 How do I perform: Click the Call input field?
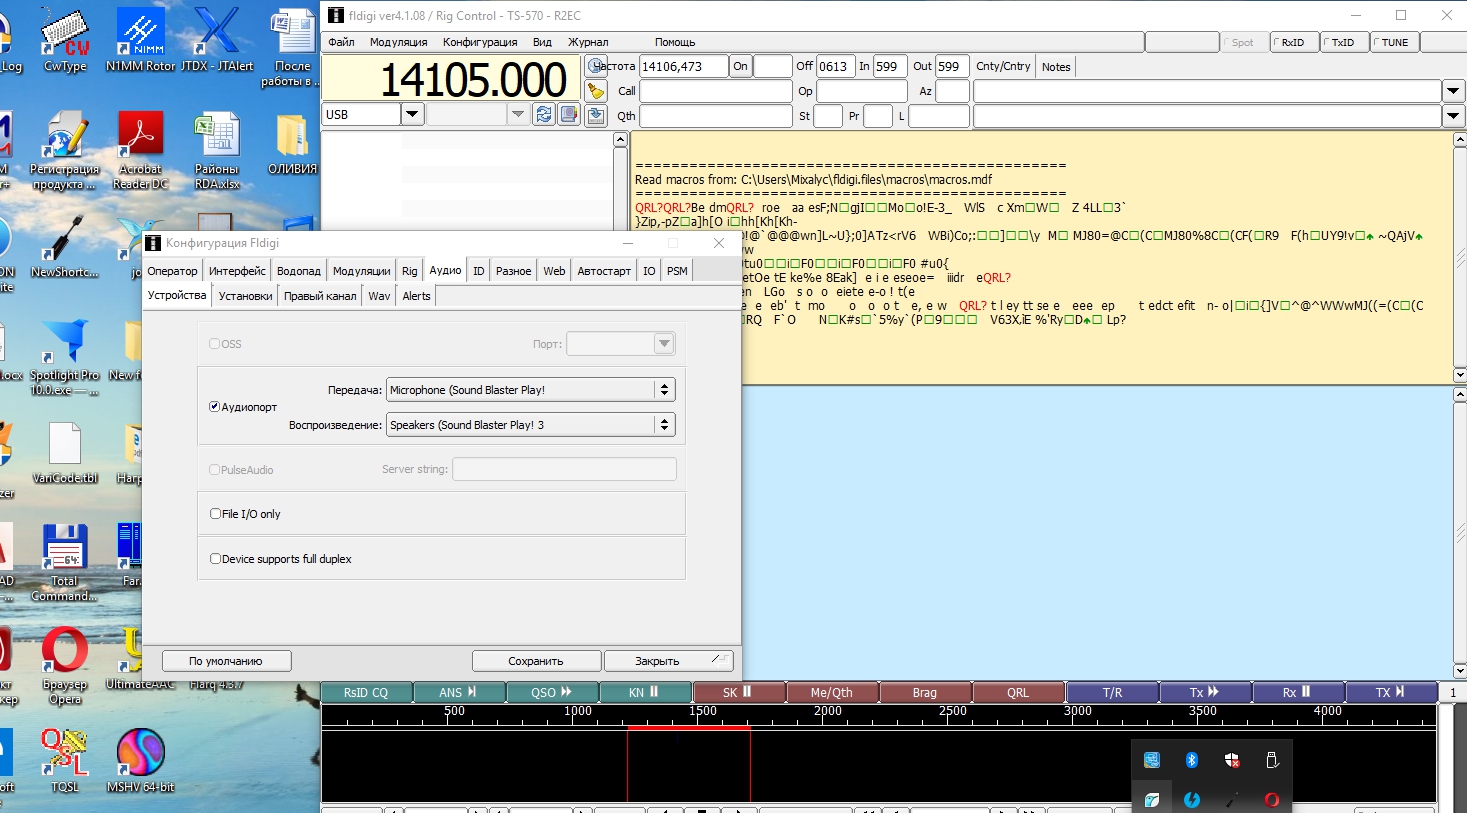(x=715, y=91)
